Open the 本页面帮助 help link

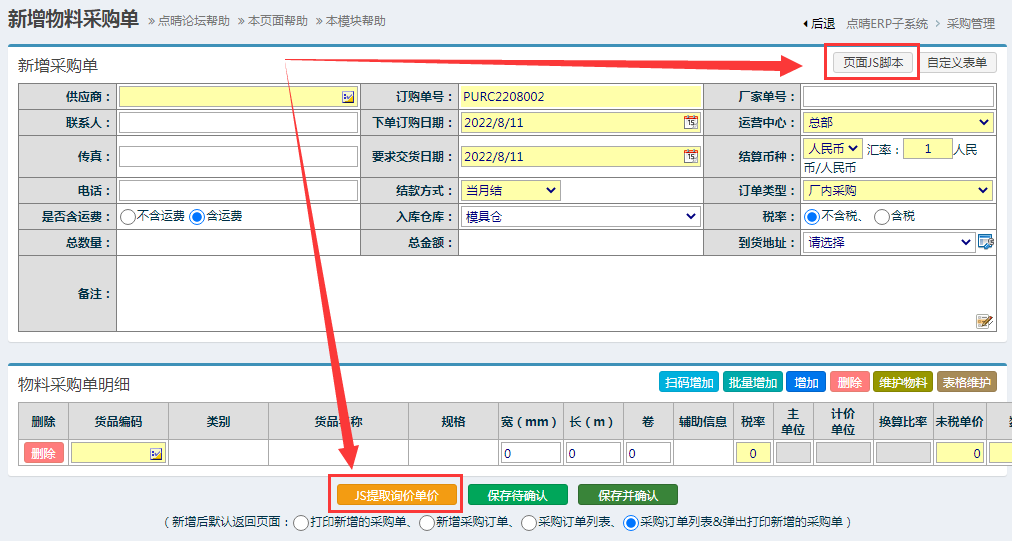[277, 21]
